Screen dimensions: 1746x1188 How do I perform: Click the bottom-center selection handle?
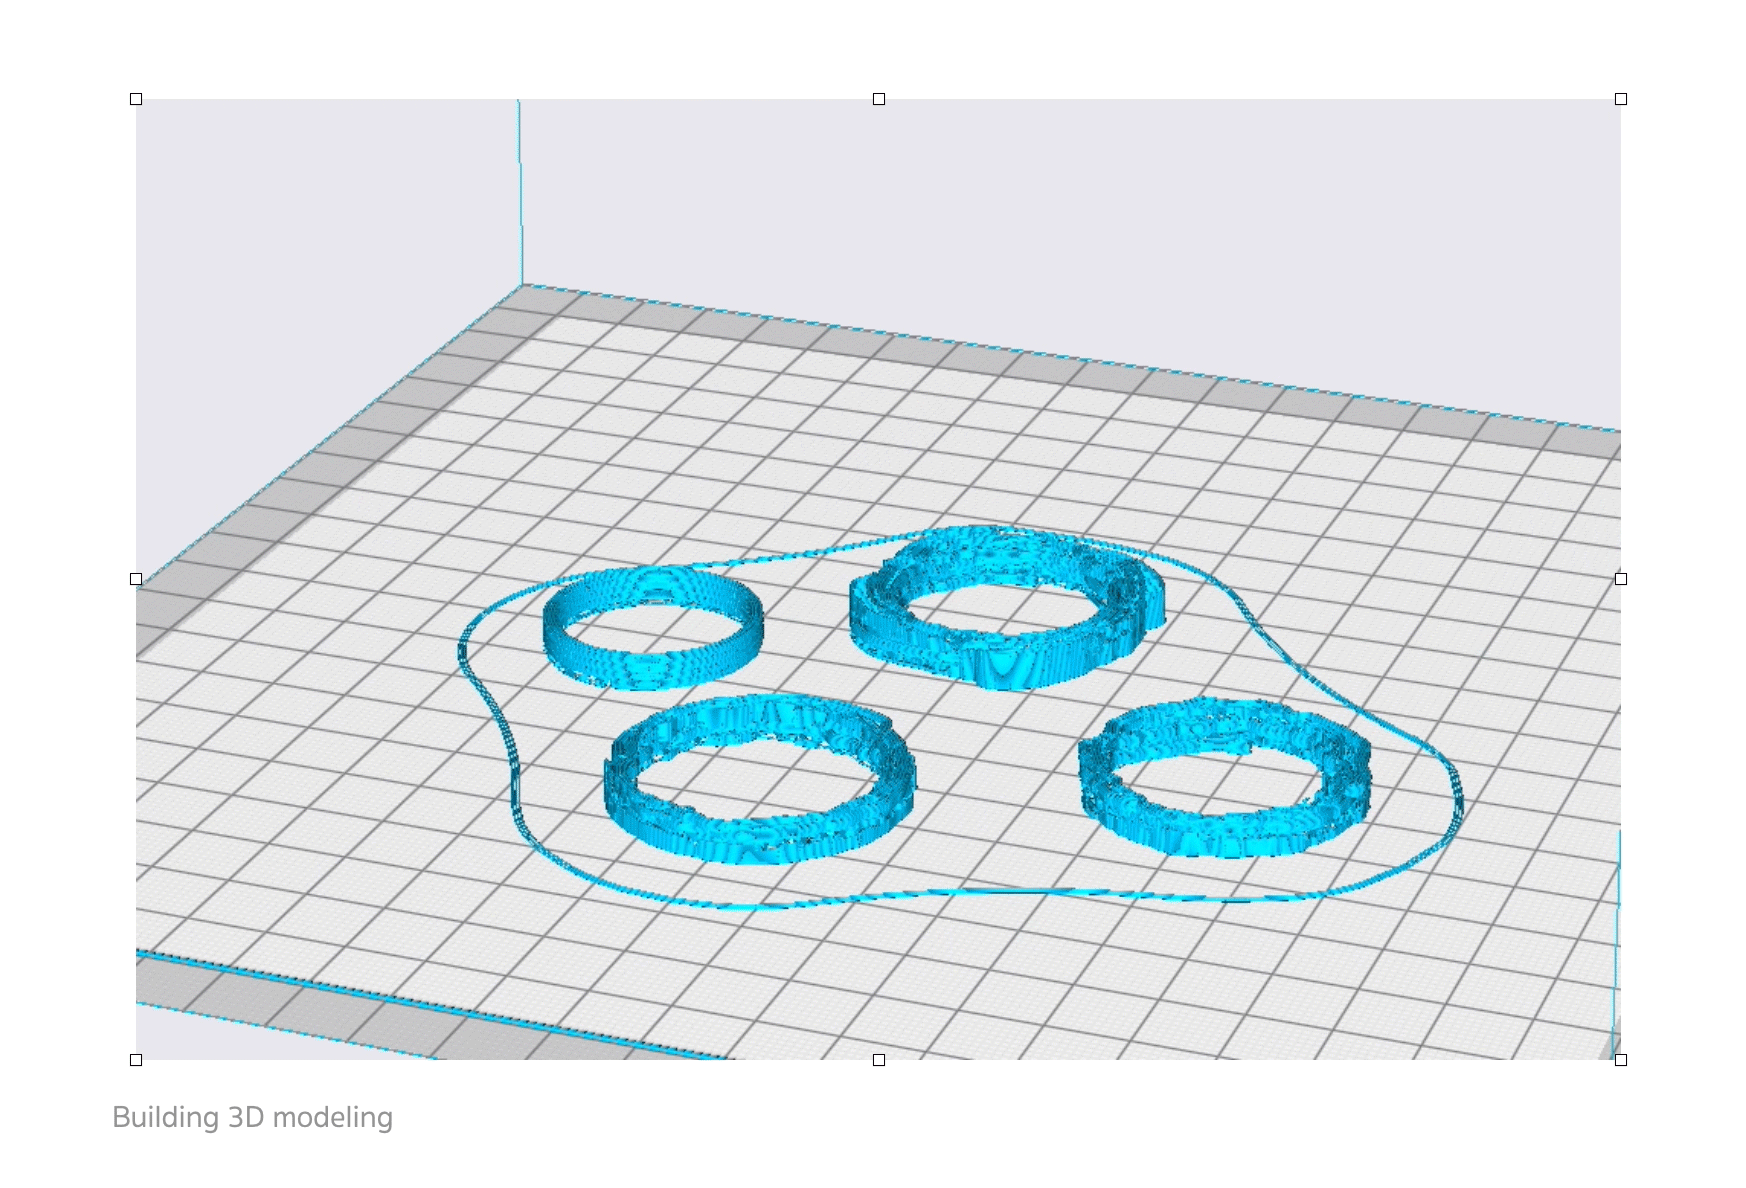click(879, 1060)
